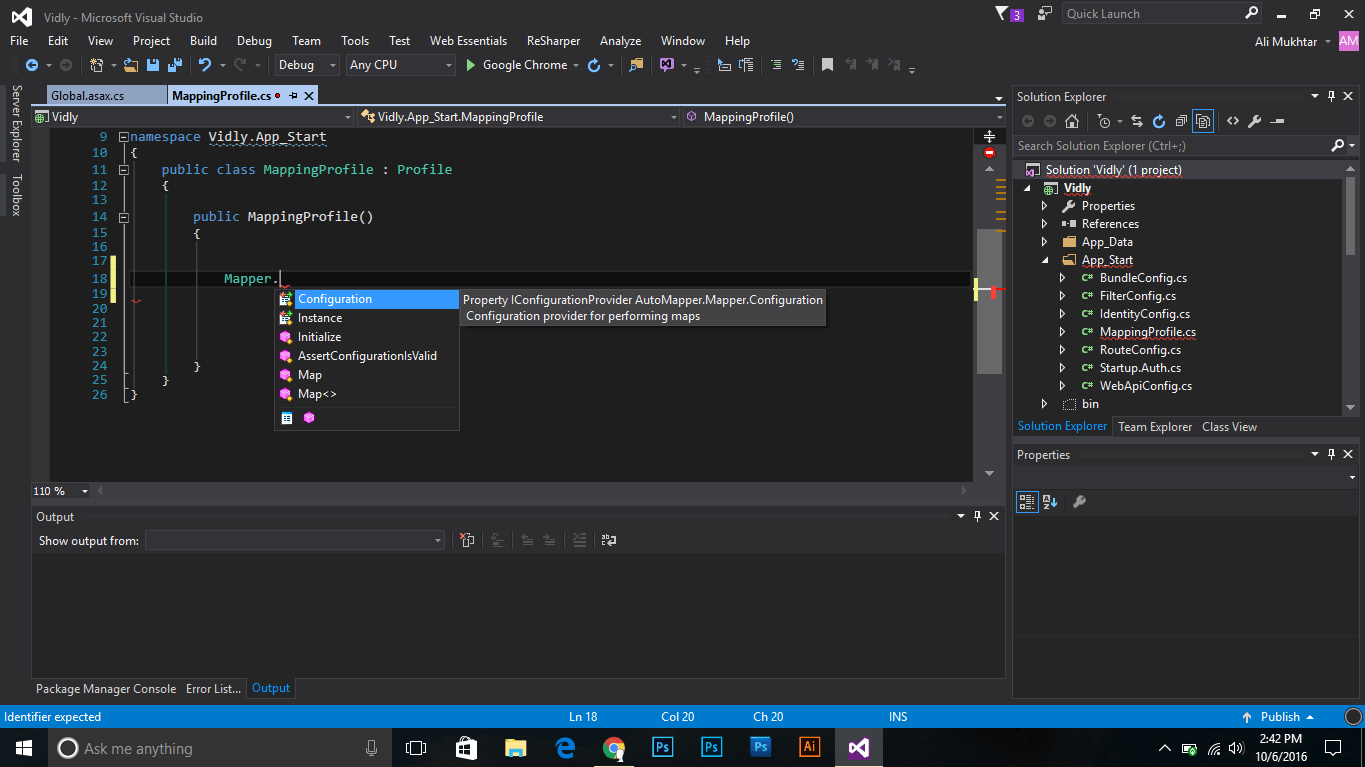Click the Save All toolbar icon
This screenshot has width=1365, height=767.
tap(173, 65)
